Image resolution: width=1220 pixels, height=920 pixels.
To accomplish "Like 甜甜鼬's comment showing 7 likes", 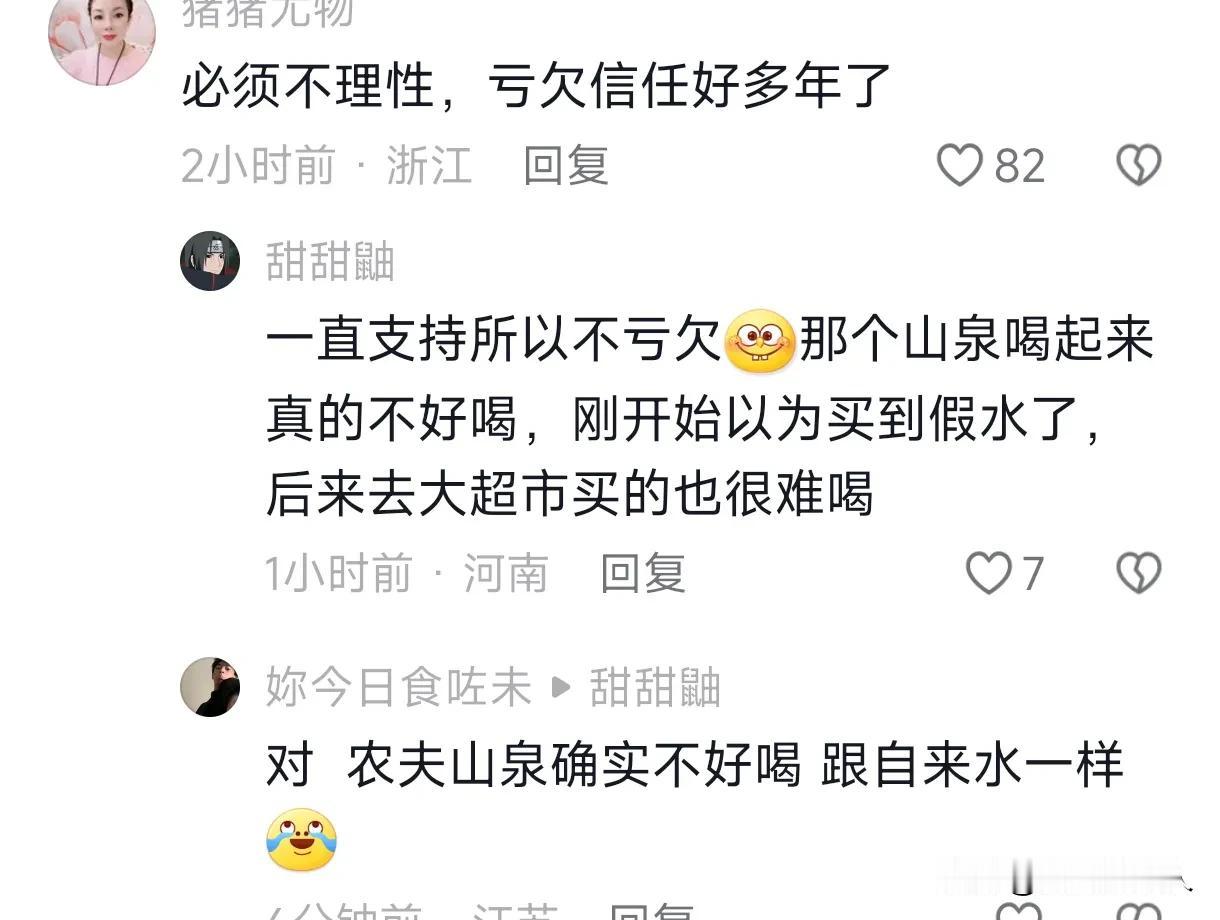I will click(x=989, y=574).
